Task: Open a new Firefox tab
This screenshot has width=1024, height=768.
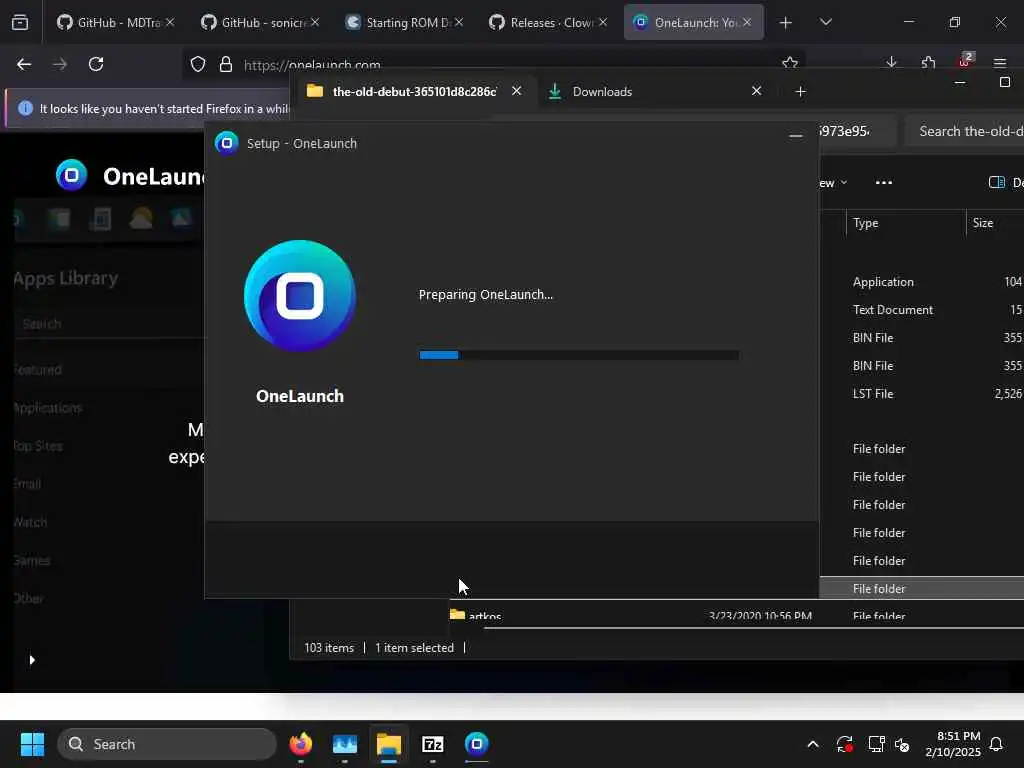Action: 786,23
